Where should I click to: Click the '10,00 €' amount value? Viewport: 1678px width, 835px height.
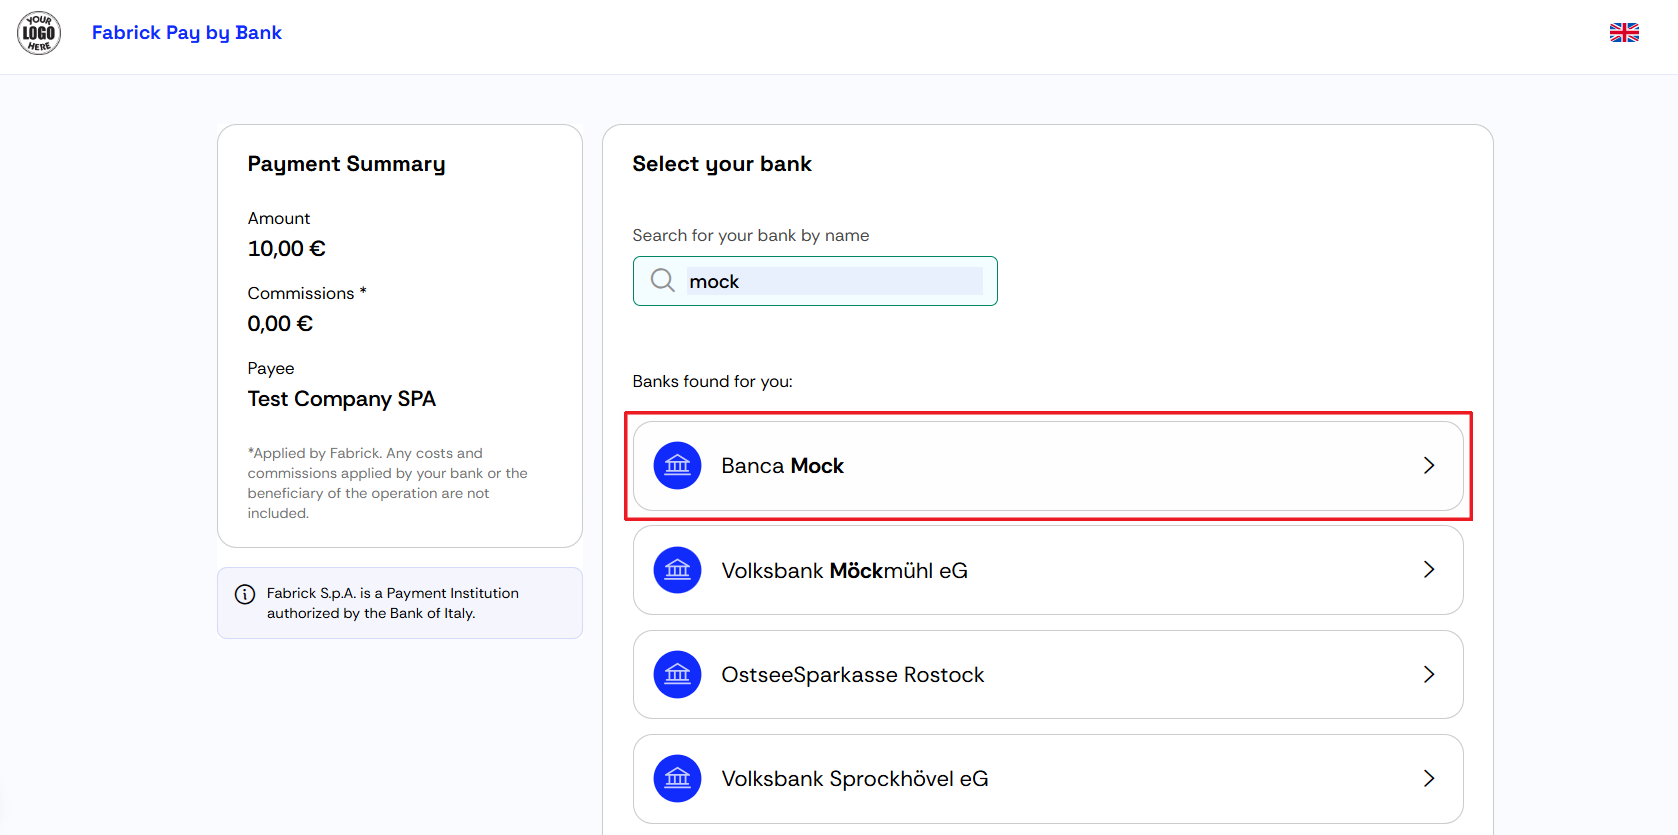[x=286, y=249]
